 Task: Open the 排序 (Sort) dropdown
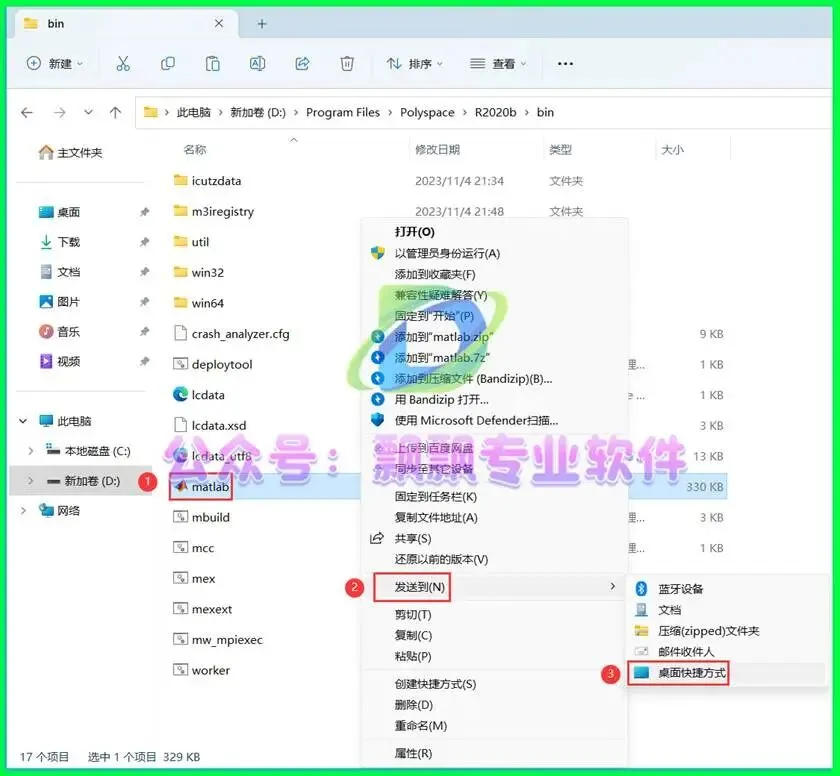[x=415, y=64]
